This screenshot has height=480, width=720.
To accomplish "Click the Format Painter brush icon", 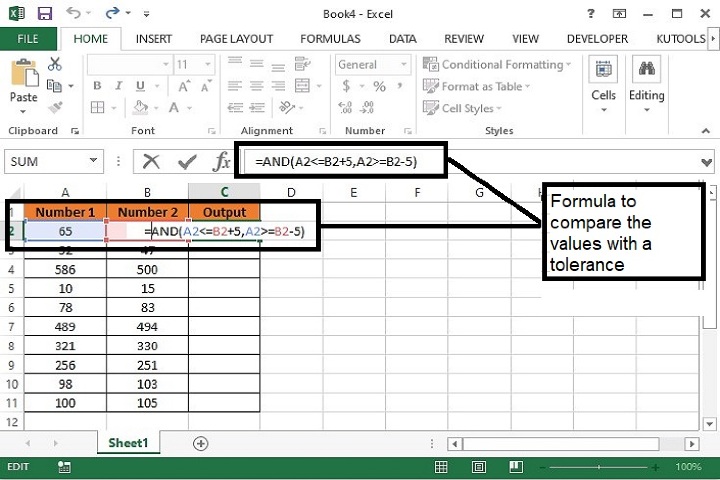I will pyautogui.click(x=55, y=107).
